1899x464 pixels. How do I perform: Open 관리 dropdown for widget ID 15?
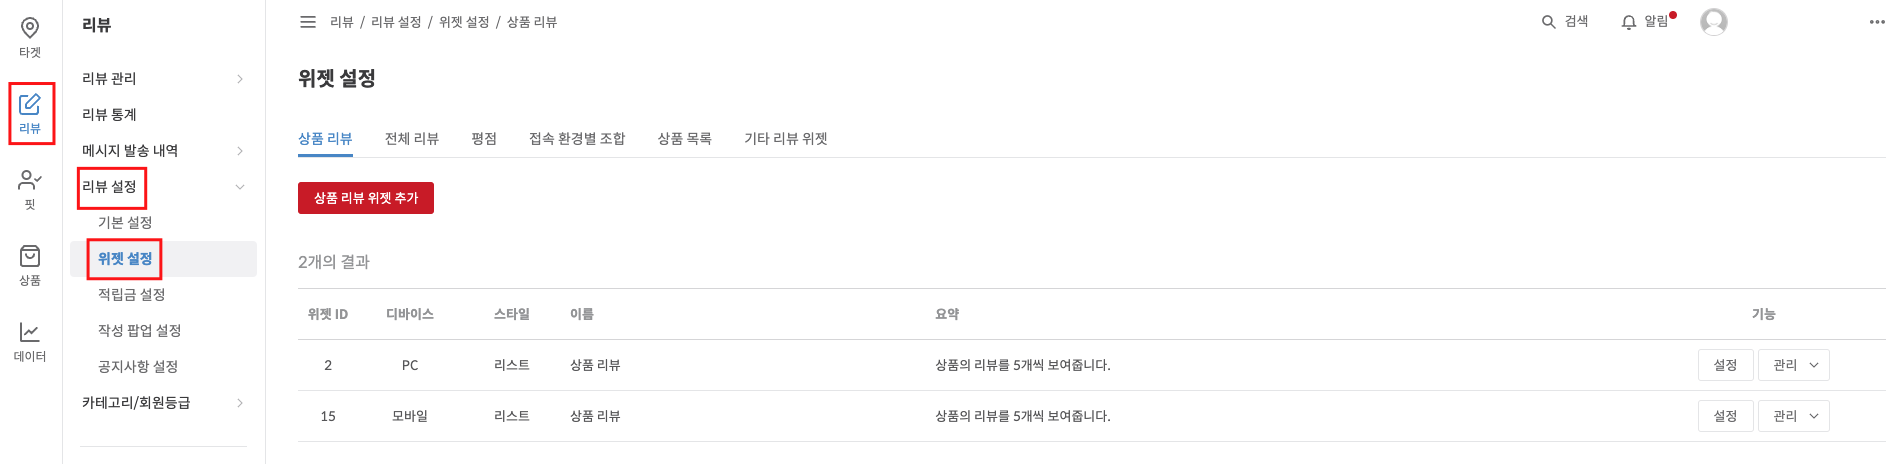click(1794, 416)
